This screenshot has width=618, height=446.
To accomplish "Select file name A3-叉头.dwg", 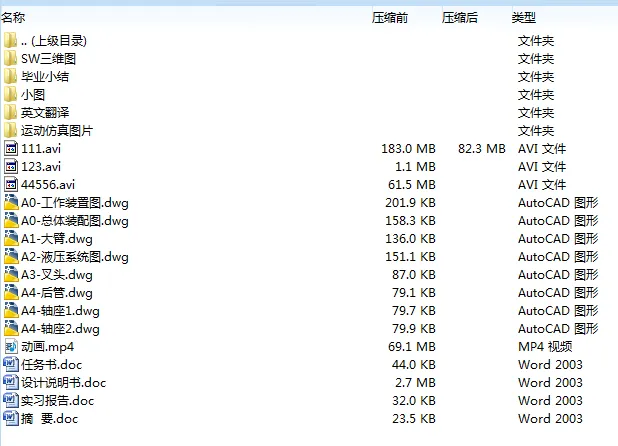I will point(57,275).
